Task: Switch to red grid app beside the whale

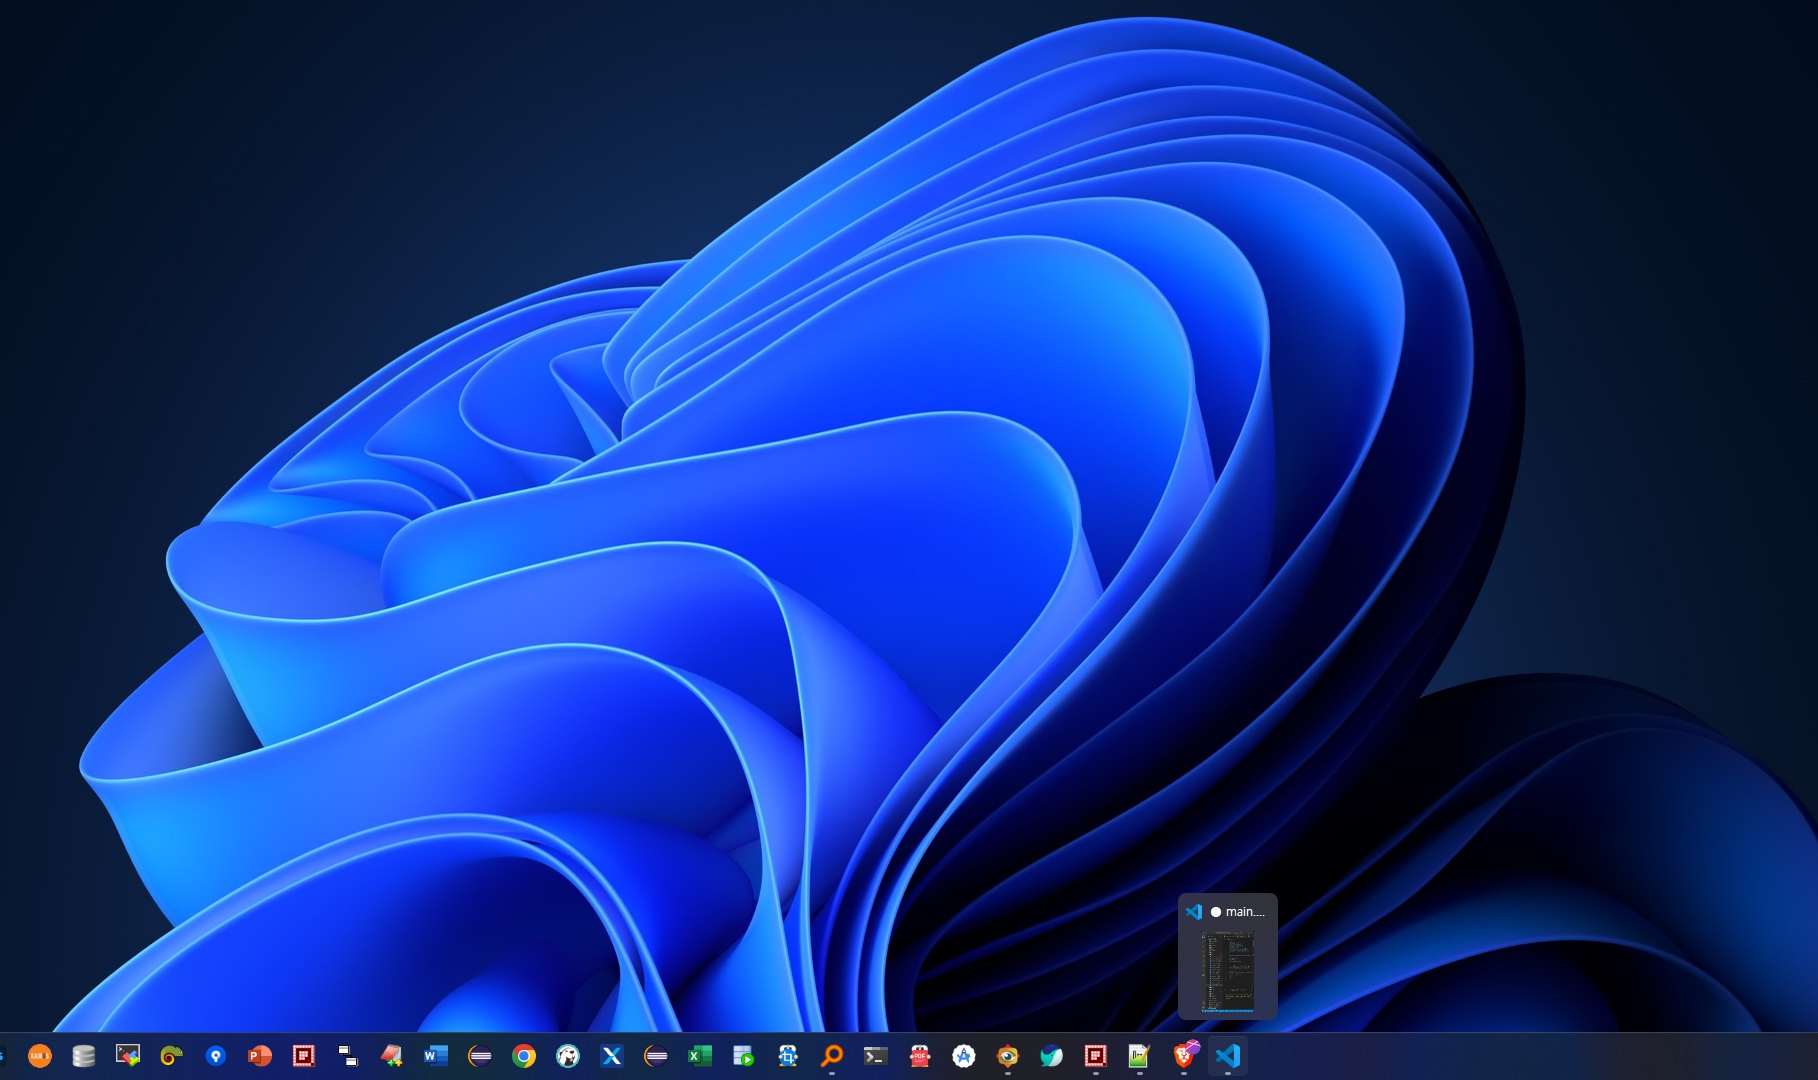Action: point(1096,1056)
